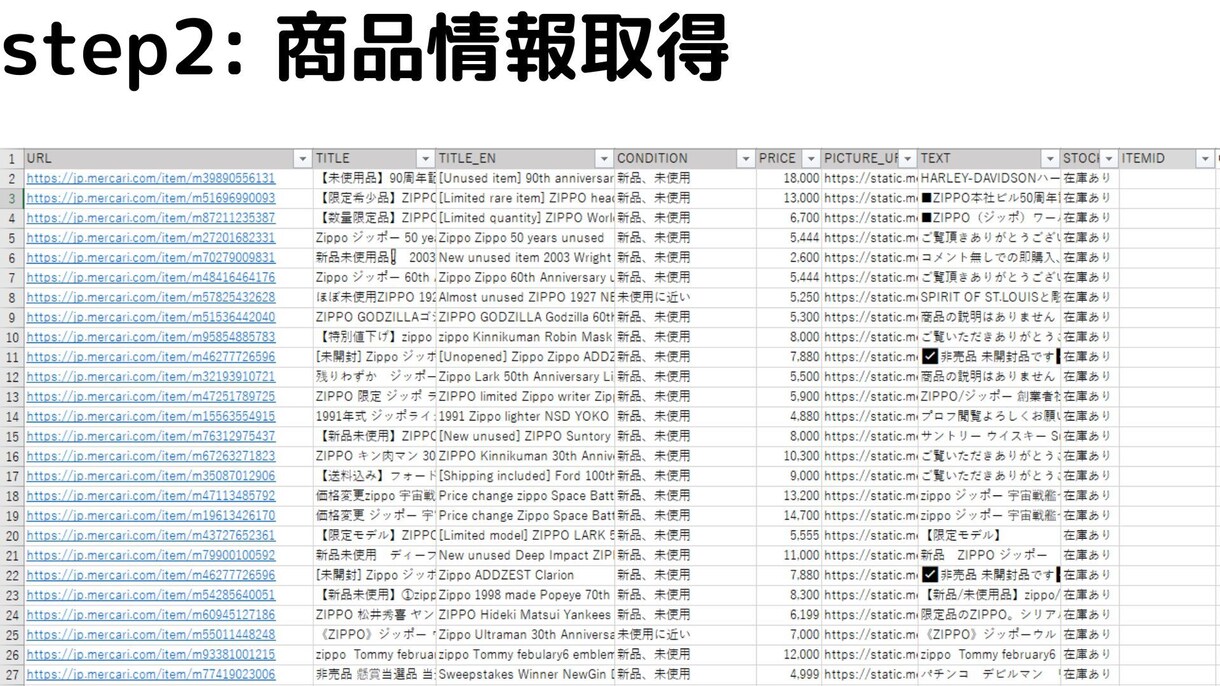Select the price cell 5,555
This screenshot has width=1220, height=686.
point(789,535)
